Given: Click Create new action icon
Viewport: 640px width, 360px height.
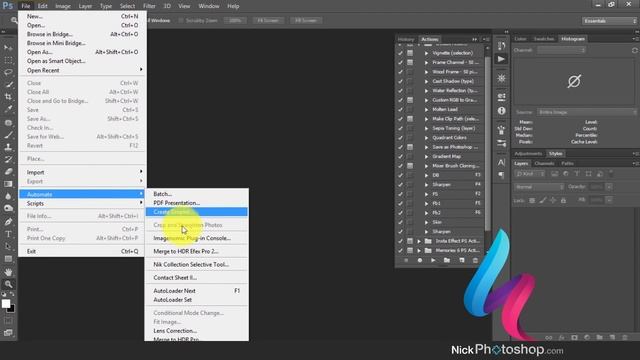Looking at the screenshot, I should click(x=462, y=260).
